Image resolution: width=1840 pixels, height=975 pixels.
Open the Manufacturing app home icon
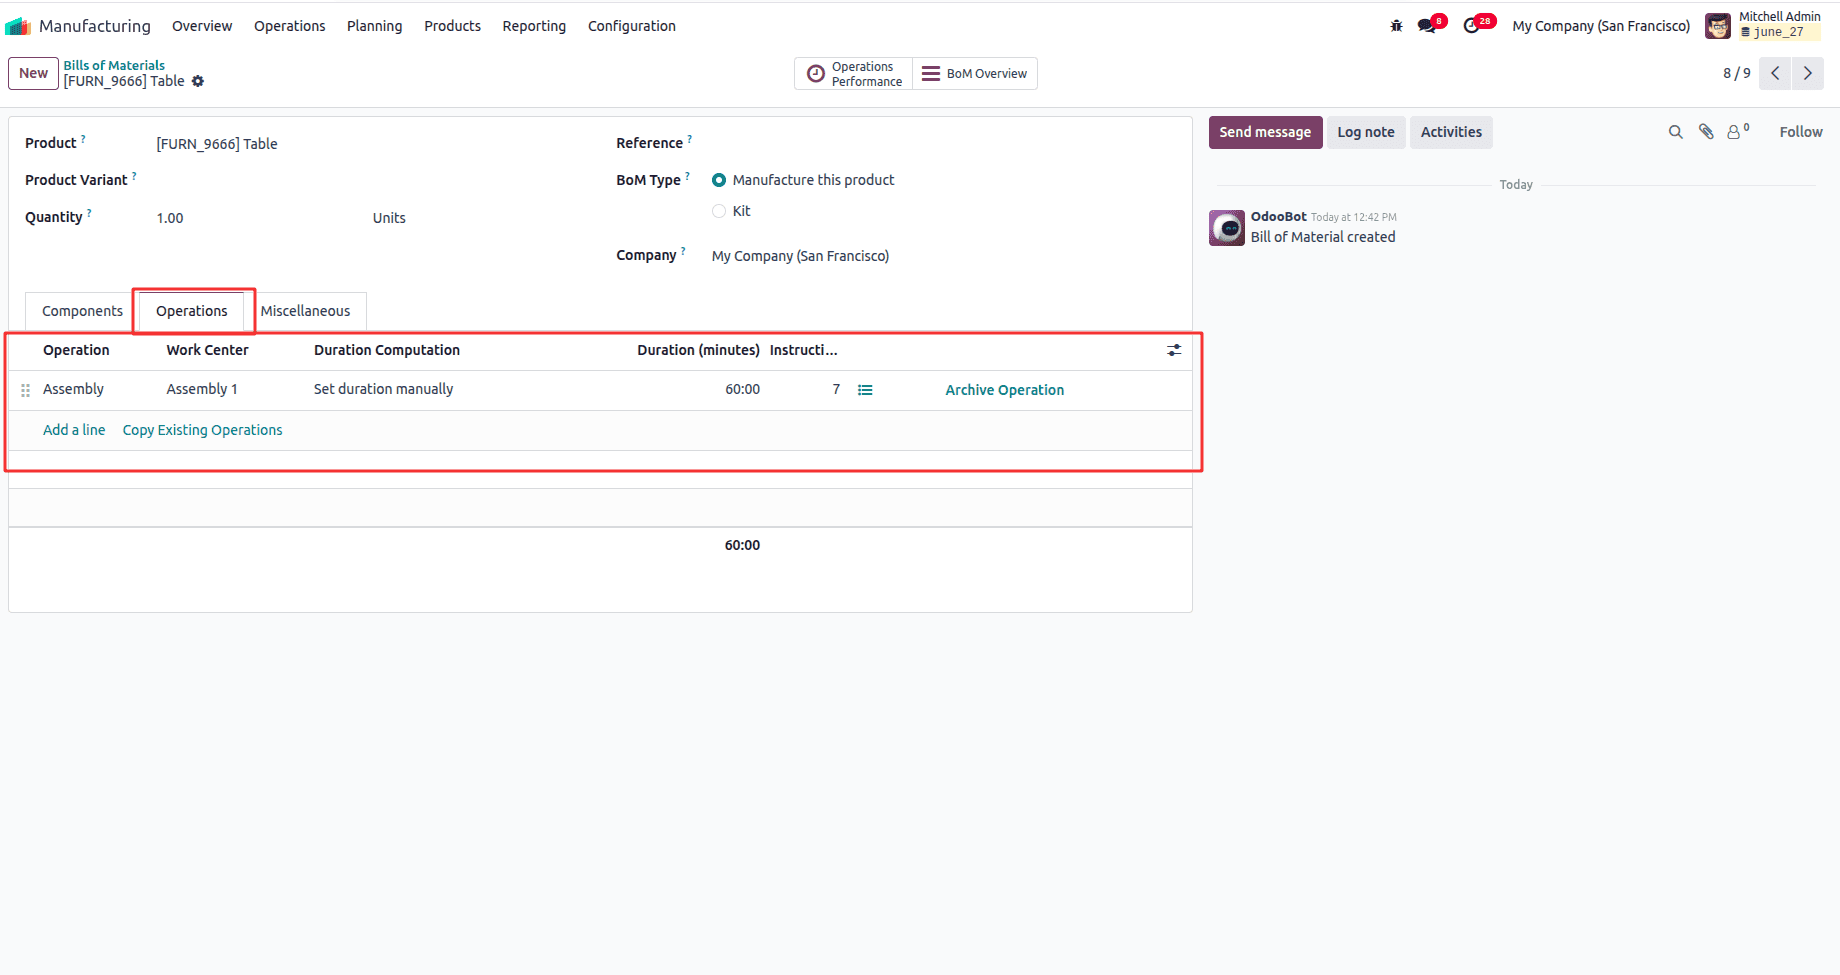coord(18,26)
